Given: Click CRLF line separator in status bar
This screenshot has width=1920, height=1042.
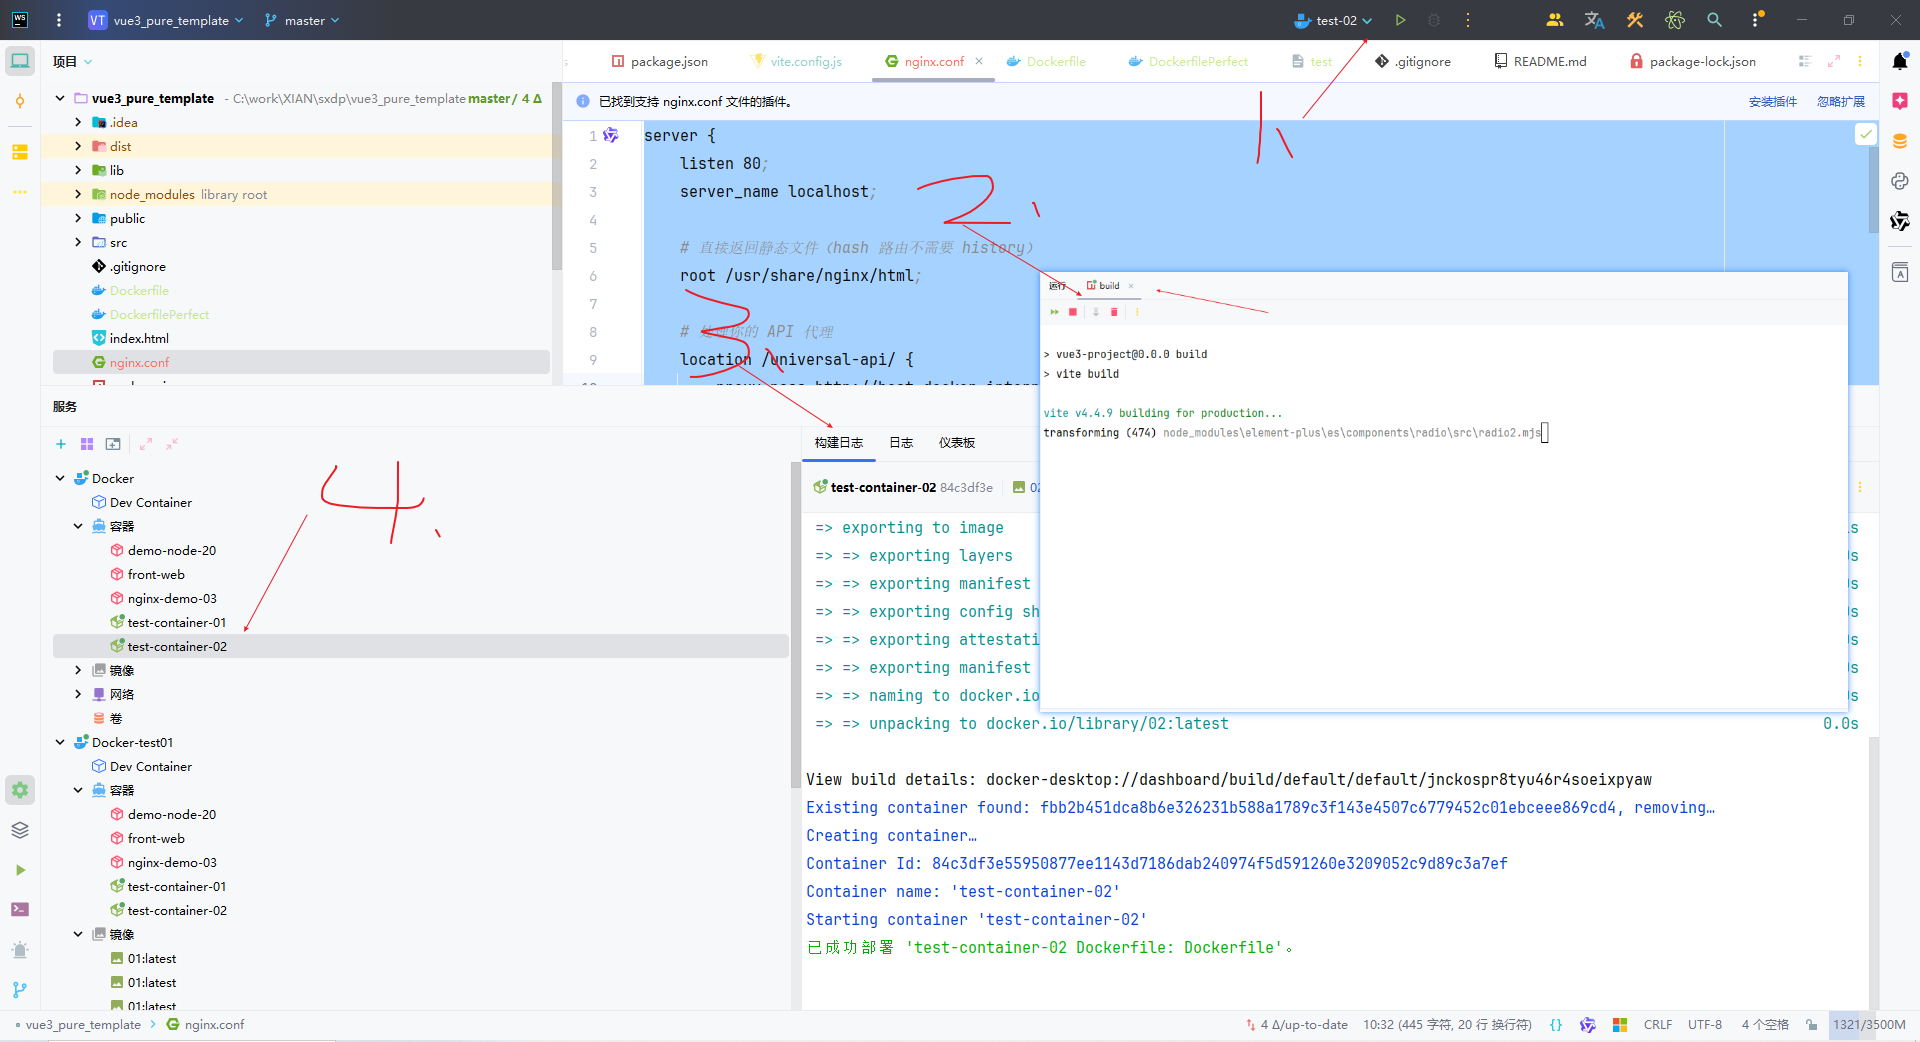Looking at the screenshot, I should pyautogui.click(x=1657, y=1025).
